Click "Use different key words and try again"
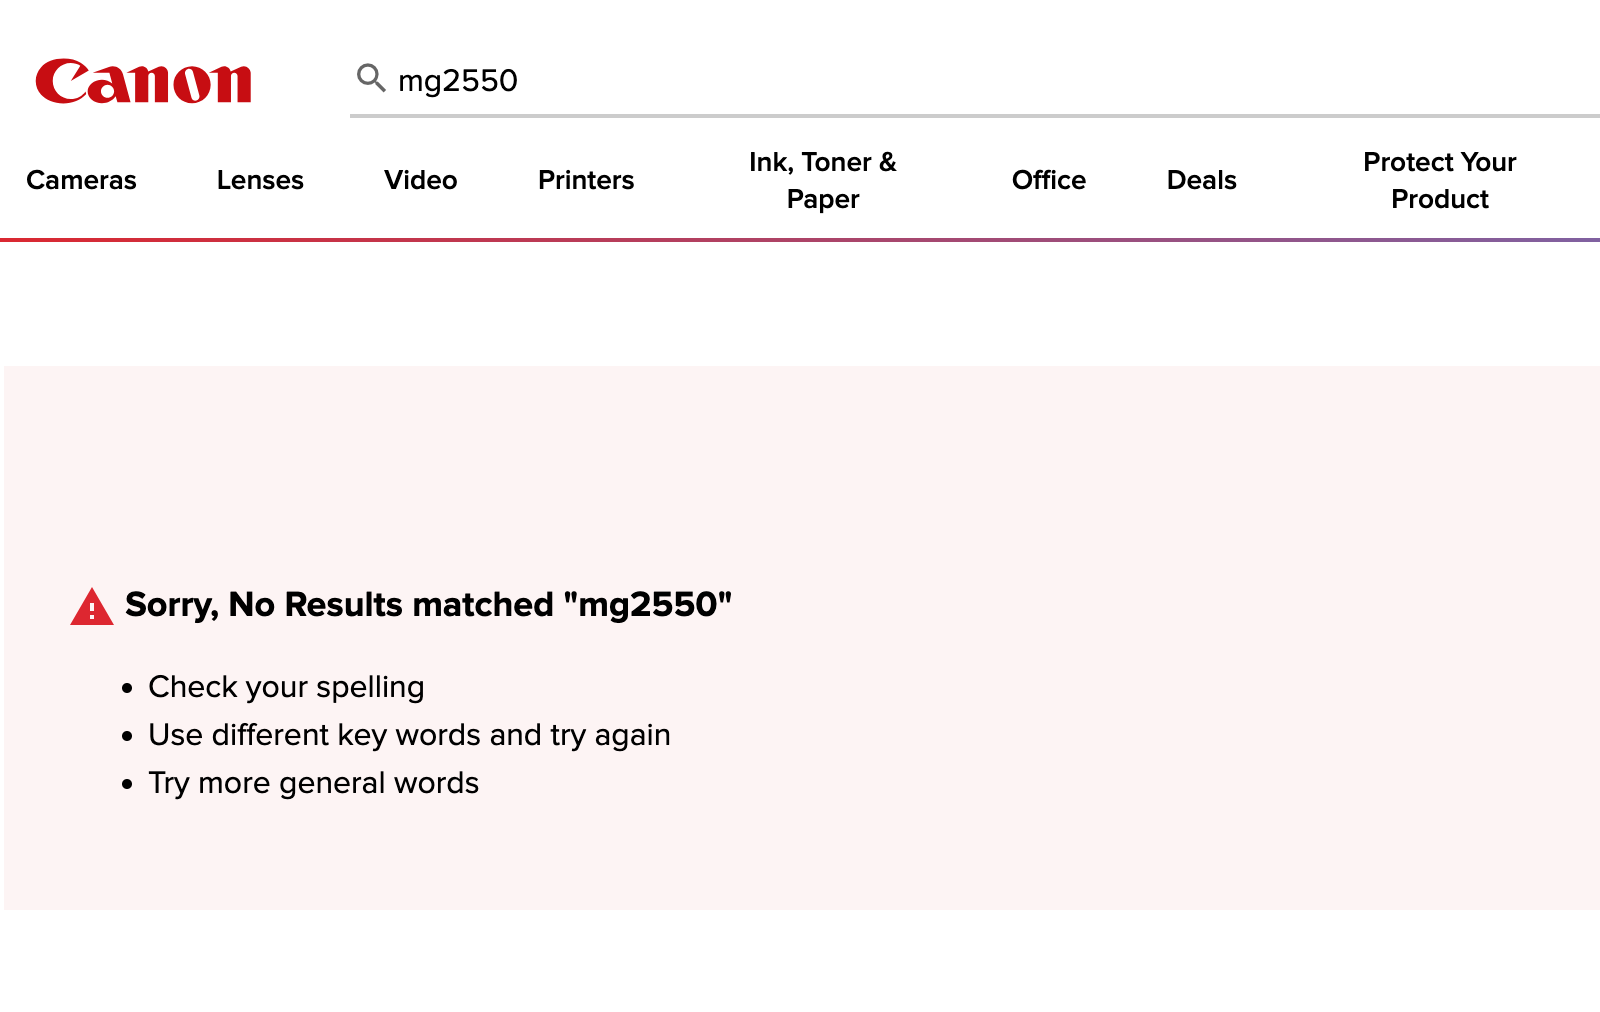1600x1012 pixels. [409, 735]
